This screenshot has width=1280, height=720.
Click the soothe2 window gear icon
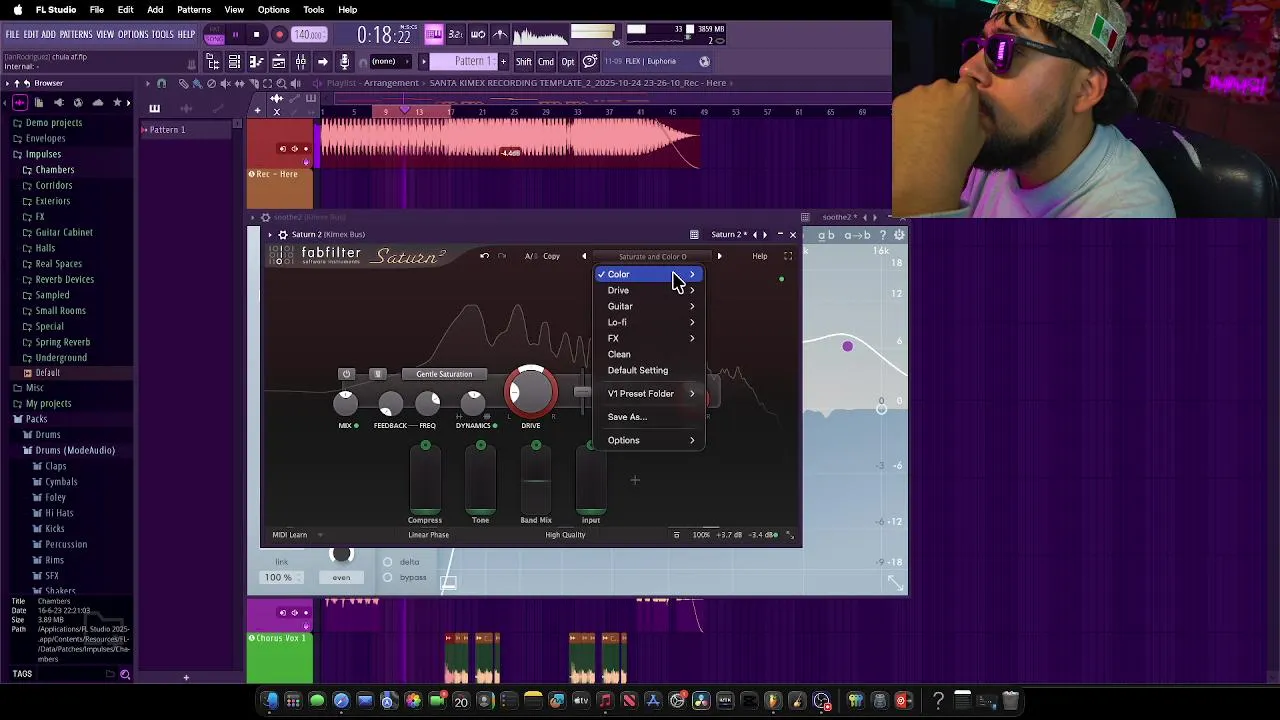click(265, 217)
